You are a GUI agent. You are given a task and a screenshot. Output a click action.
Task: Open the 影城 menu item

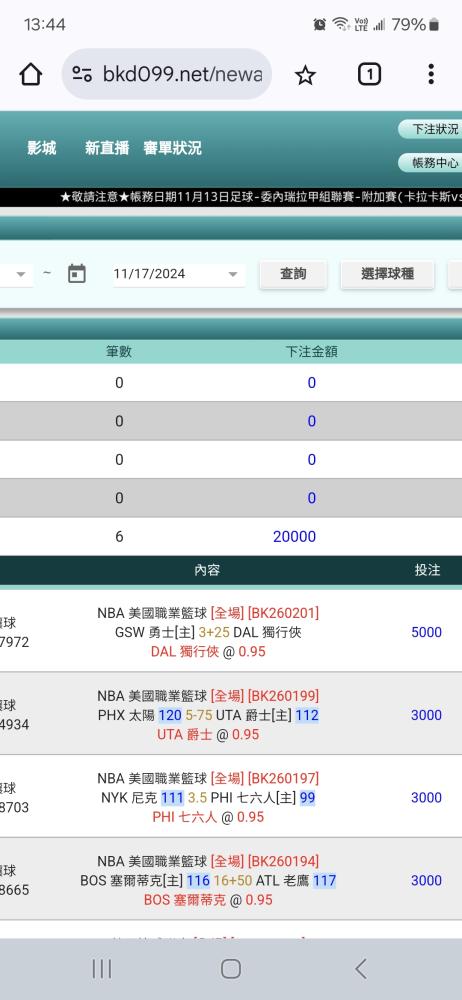(41, 148)
